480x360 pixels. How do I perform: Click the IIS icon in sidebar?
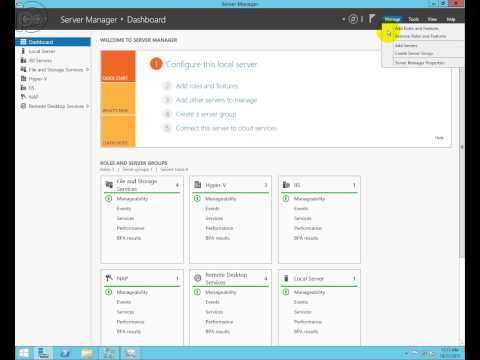point(23,88)
